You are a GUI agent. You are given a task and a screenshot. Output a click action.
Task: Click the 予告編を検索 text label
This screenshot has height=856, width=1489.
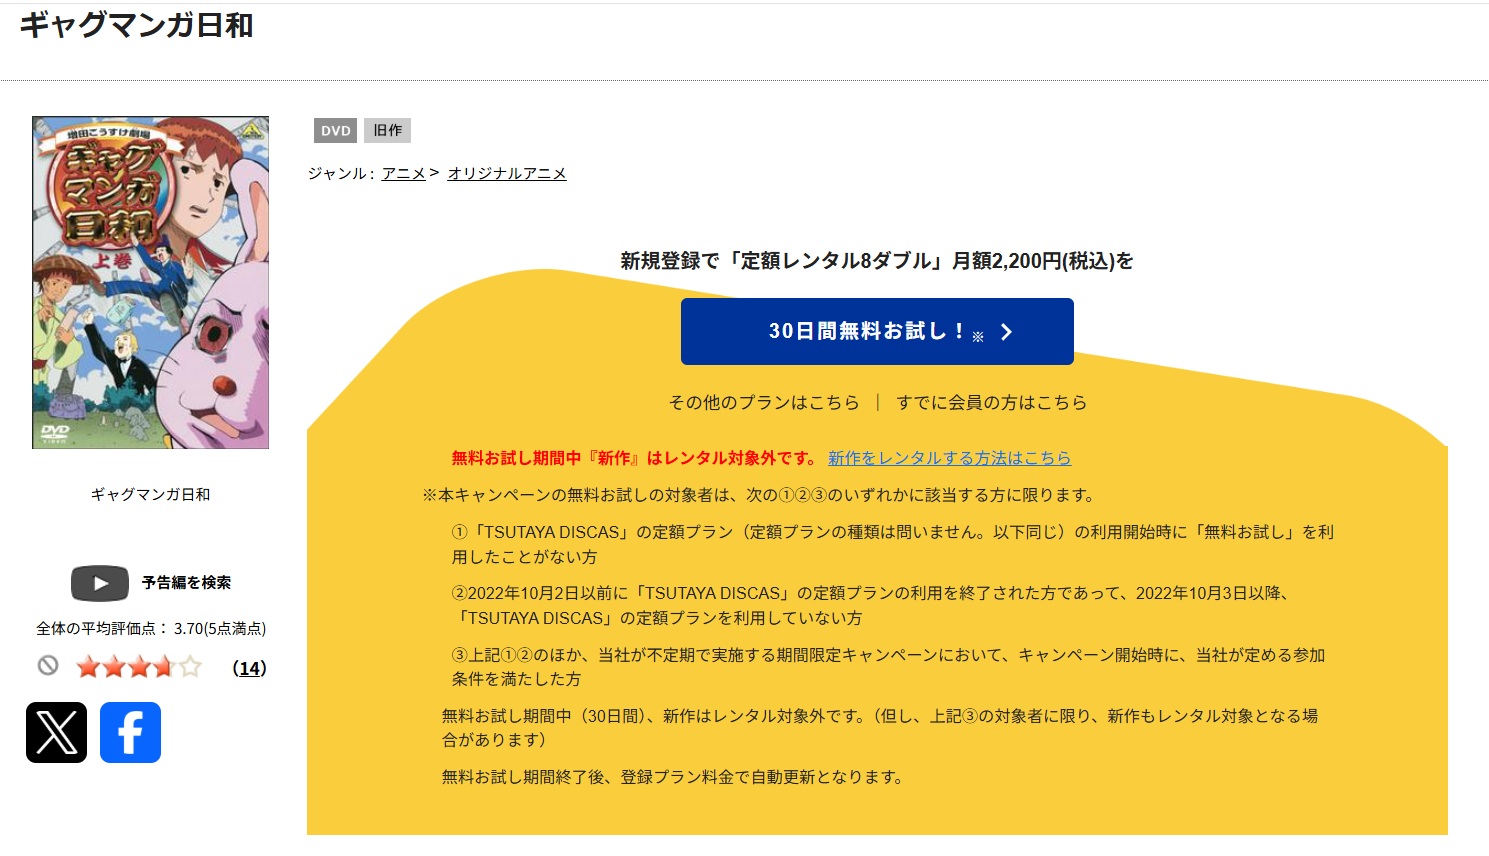(x=186, y=583)
